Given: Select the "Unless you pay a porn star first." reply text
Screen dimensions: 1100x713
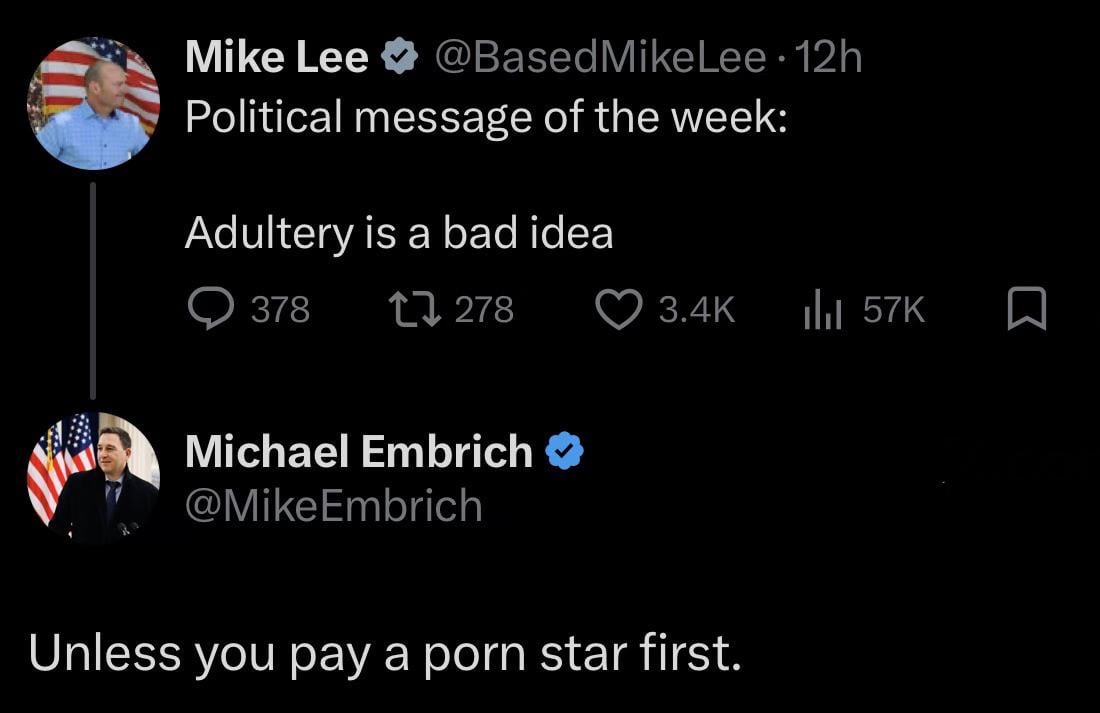Looking at the screenshot, I should [385, 653].
